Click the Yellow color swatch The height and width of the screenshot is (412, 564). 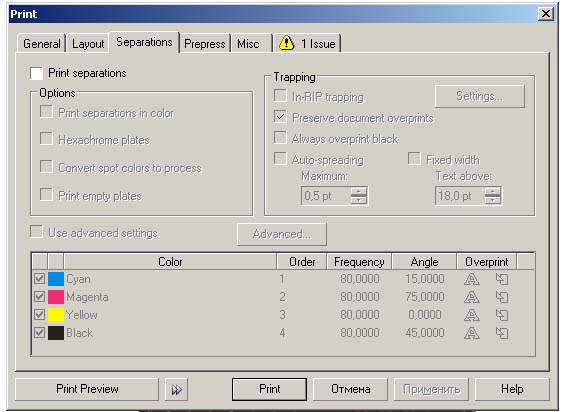click(56, 315)
